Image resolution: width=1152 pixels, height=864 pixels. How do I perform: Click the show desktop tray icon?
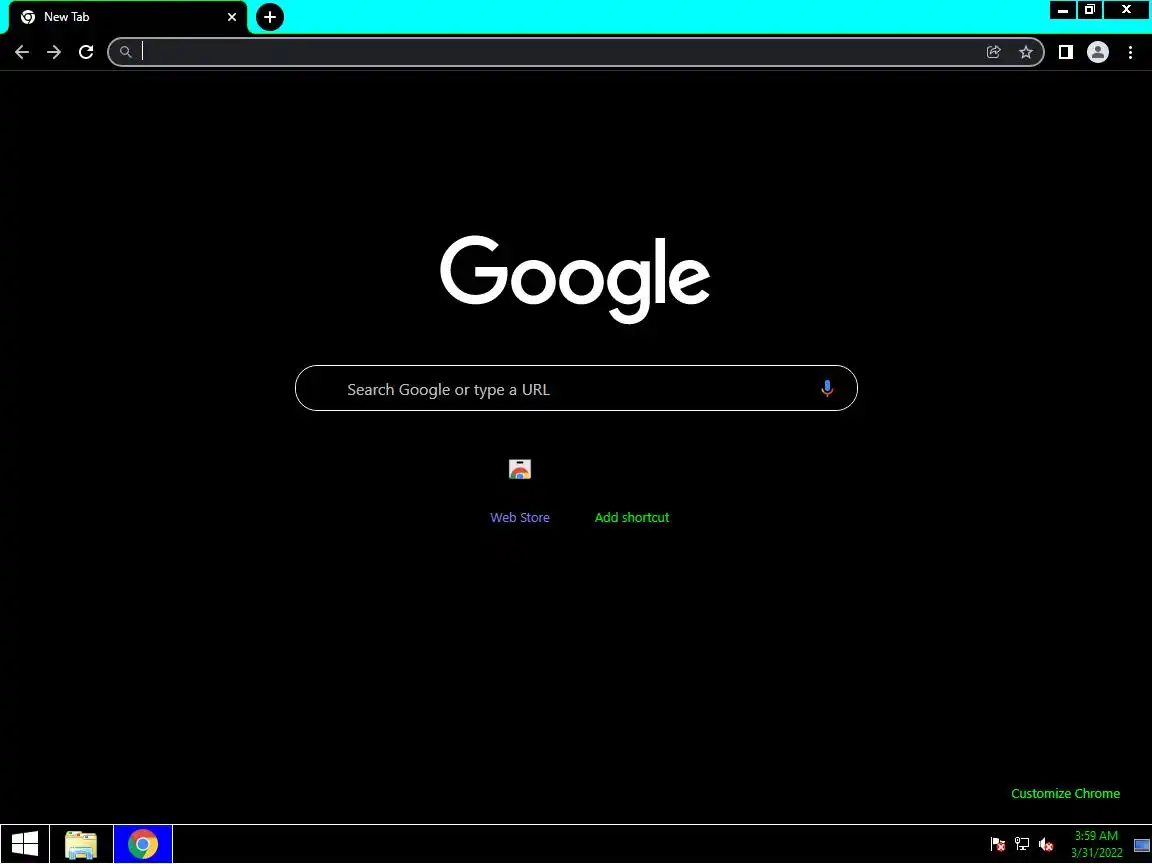coord(1142,845)
